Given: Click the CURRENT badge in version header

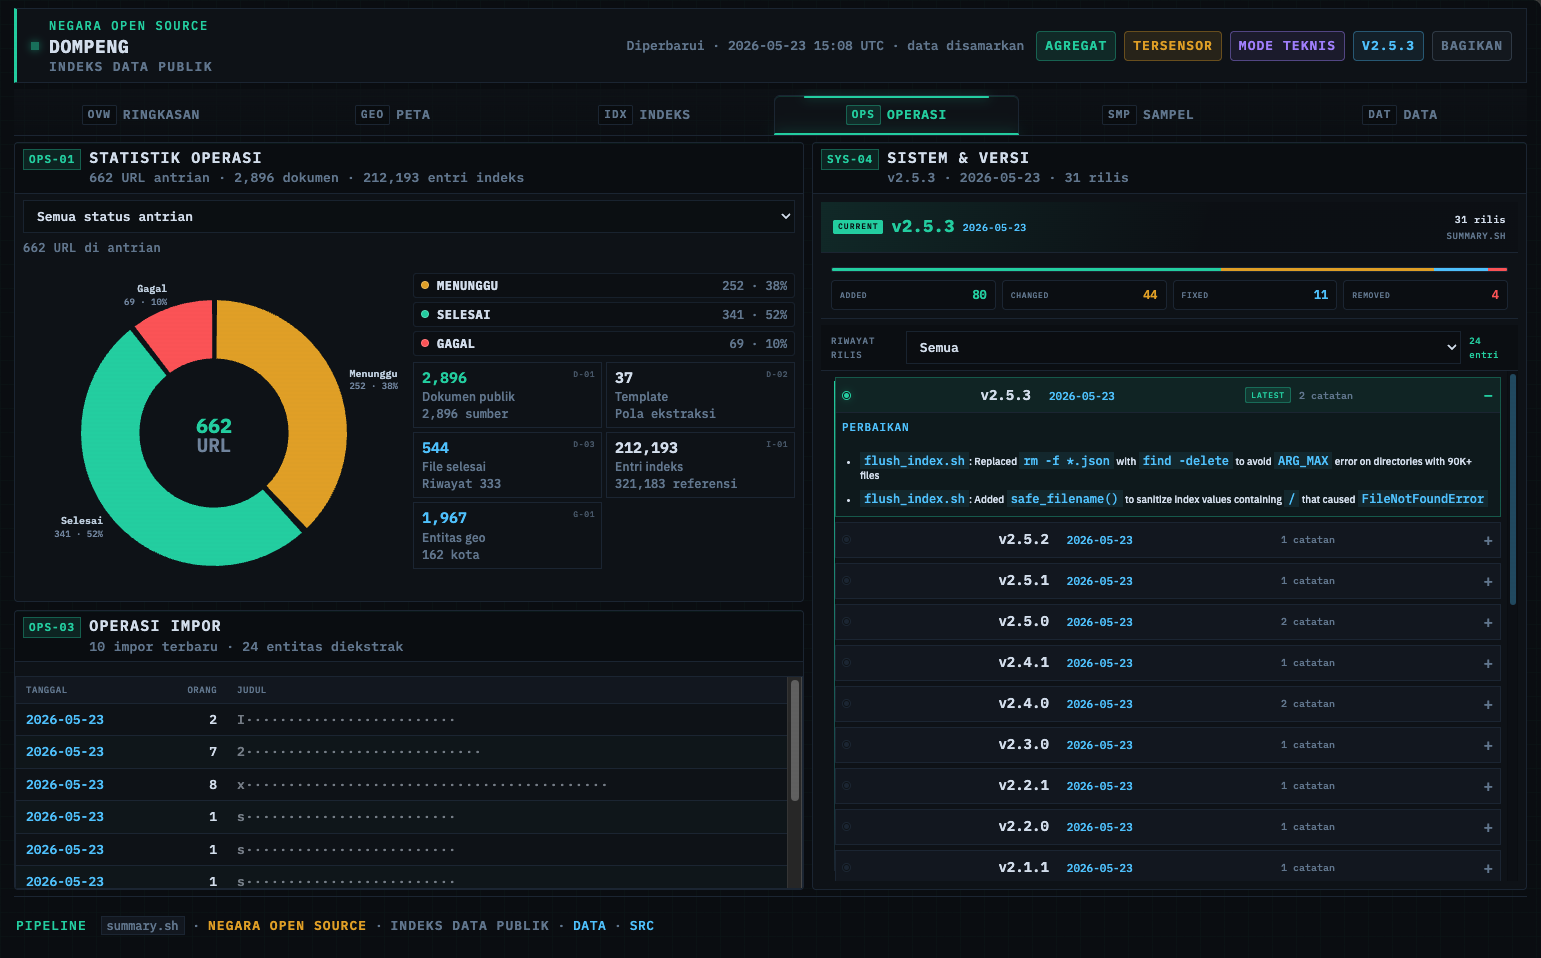Looking at the screenshot, I should tap(858, 227).
